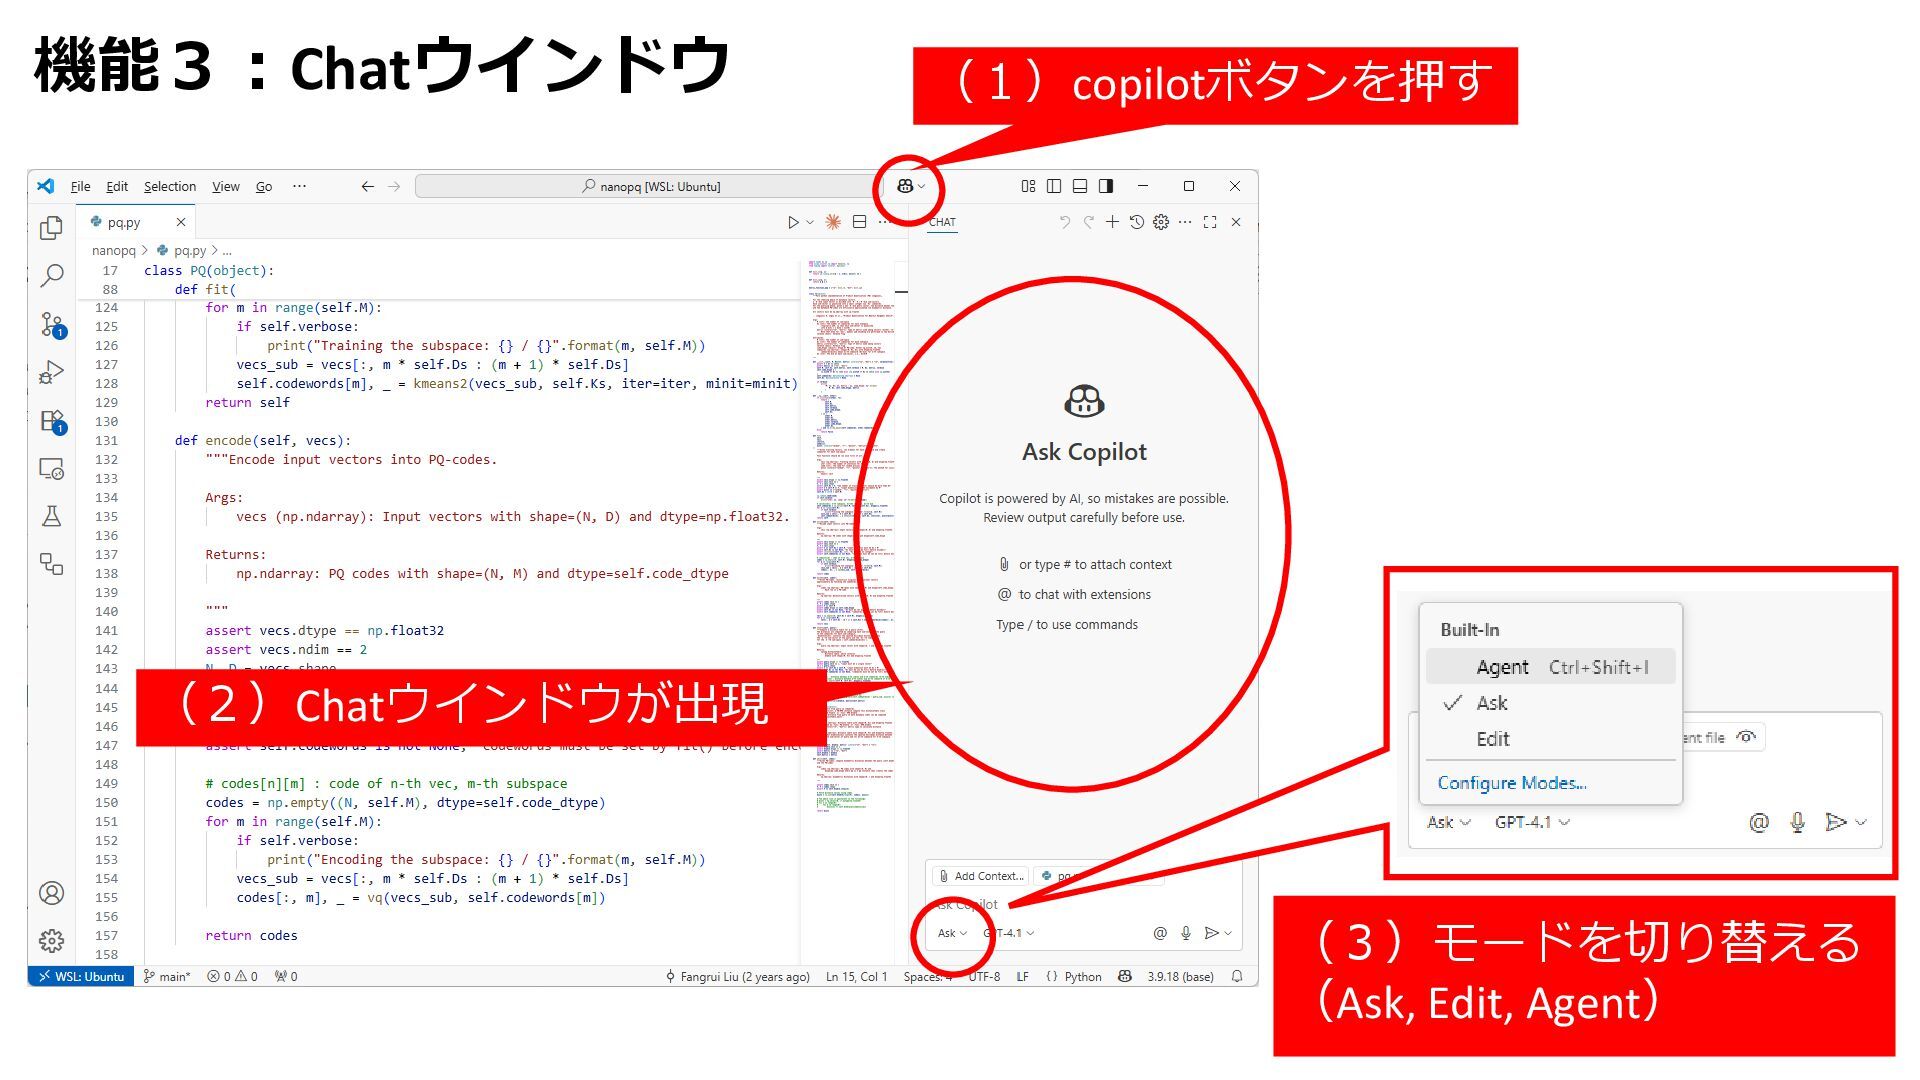Viewport: 1920px width, 1080px height.
Task: Click the Add Context... button
Action: point(981,876)
